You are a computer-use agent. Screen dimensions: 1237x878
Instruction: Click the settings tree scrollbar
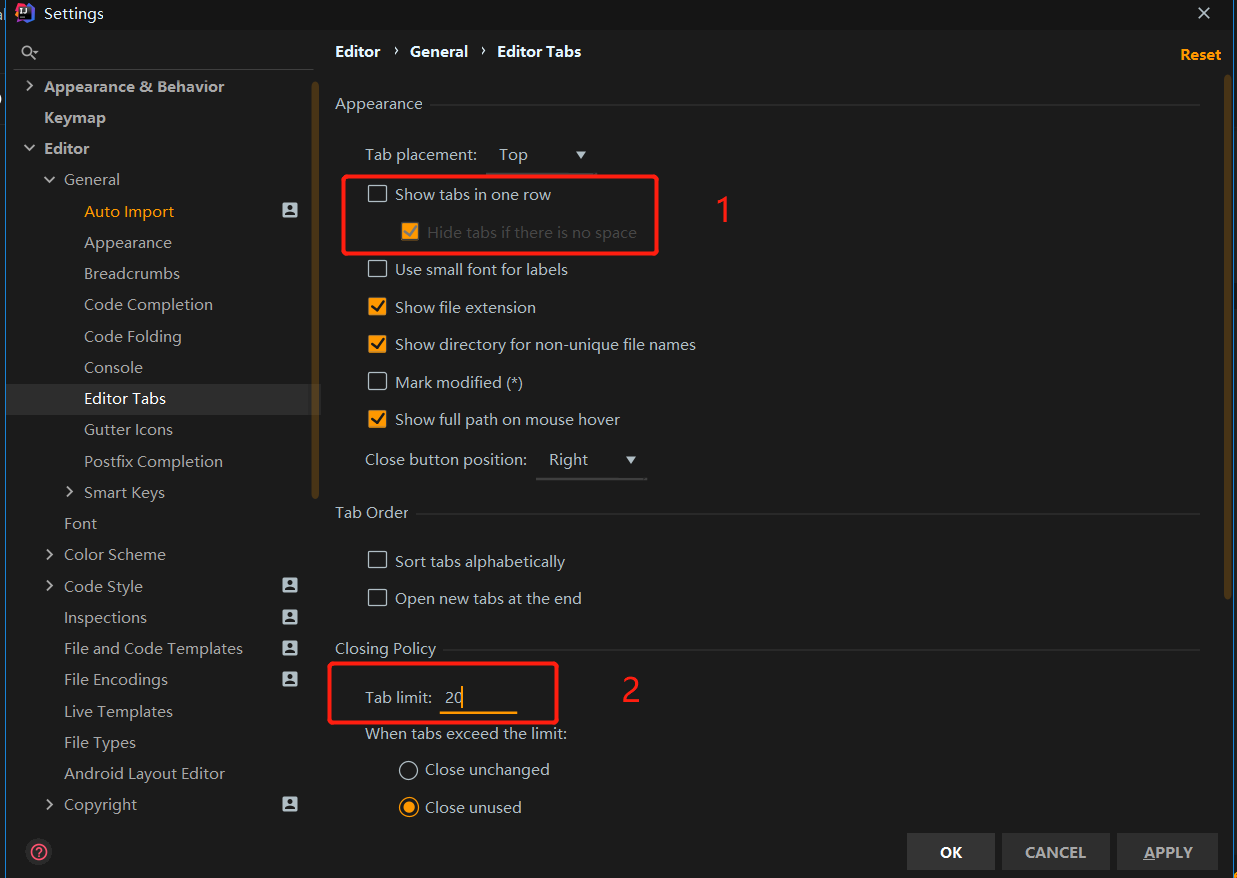click(316, 290)
